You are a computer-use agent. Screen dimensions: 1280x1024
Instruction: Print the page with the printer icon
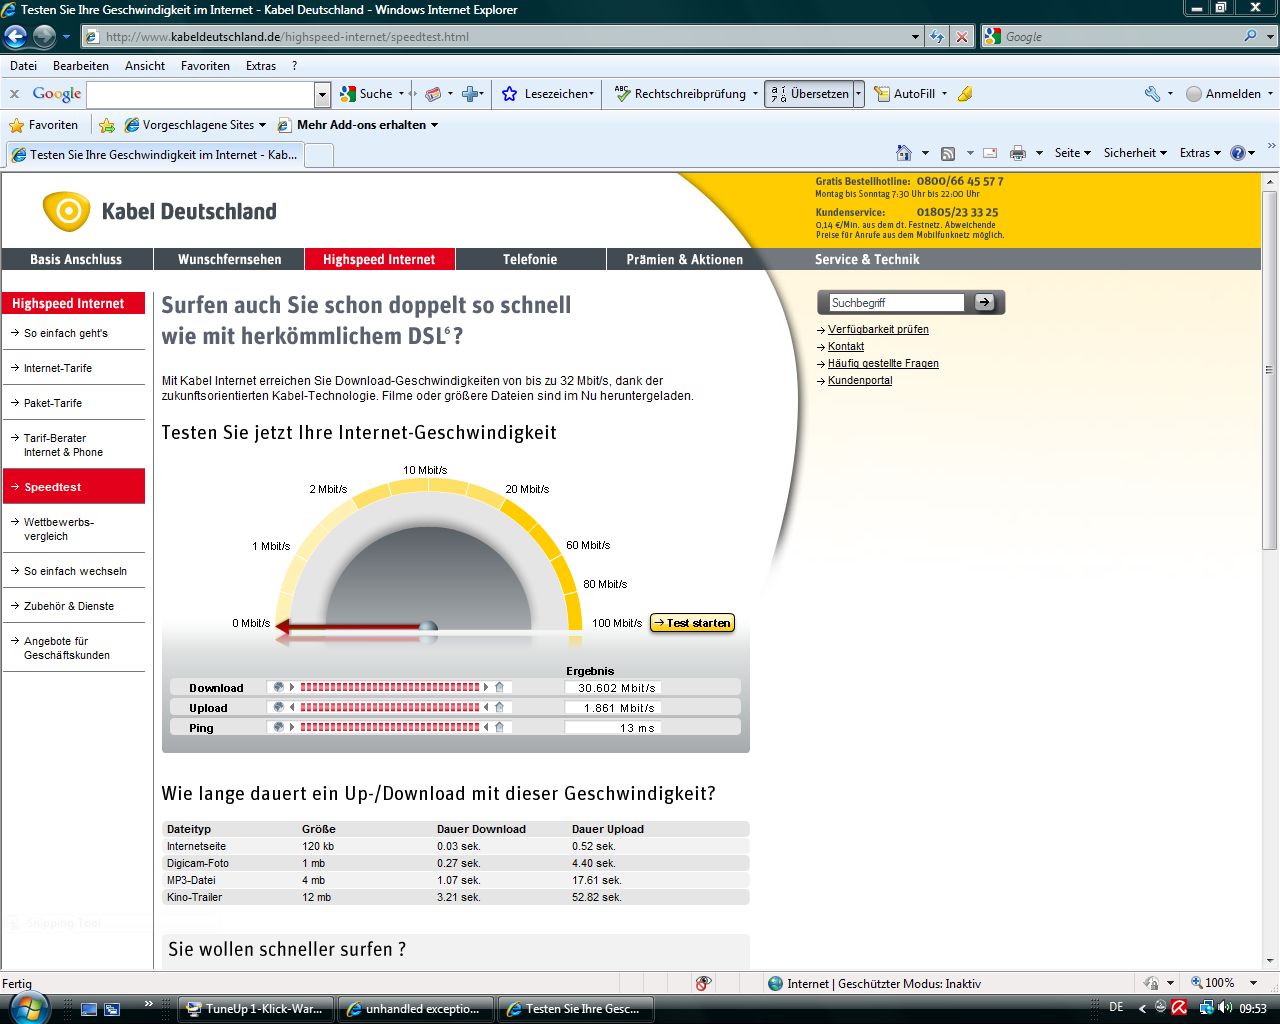pos(1018,153)
